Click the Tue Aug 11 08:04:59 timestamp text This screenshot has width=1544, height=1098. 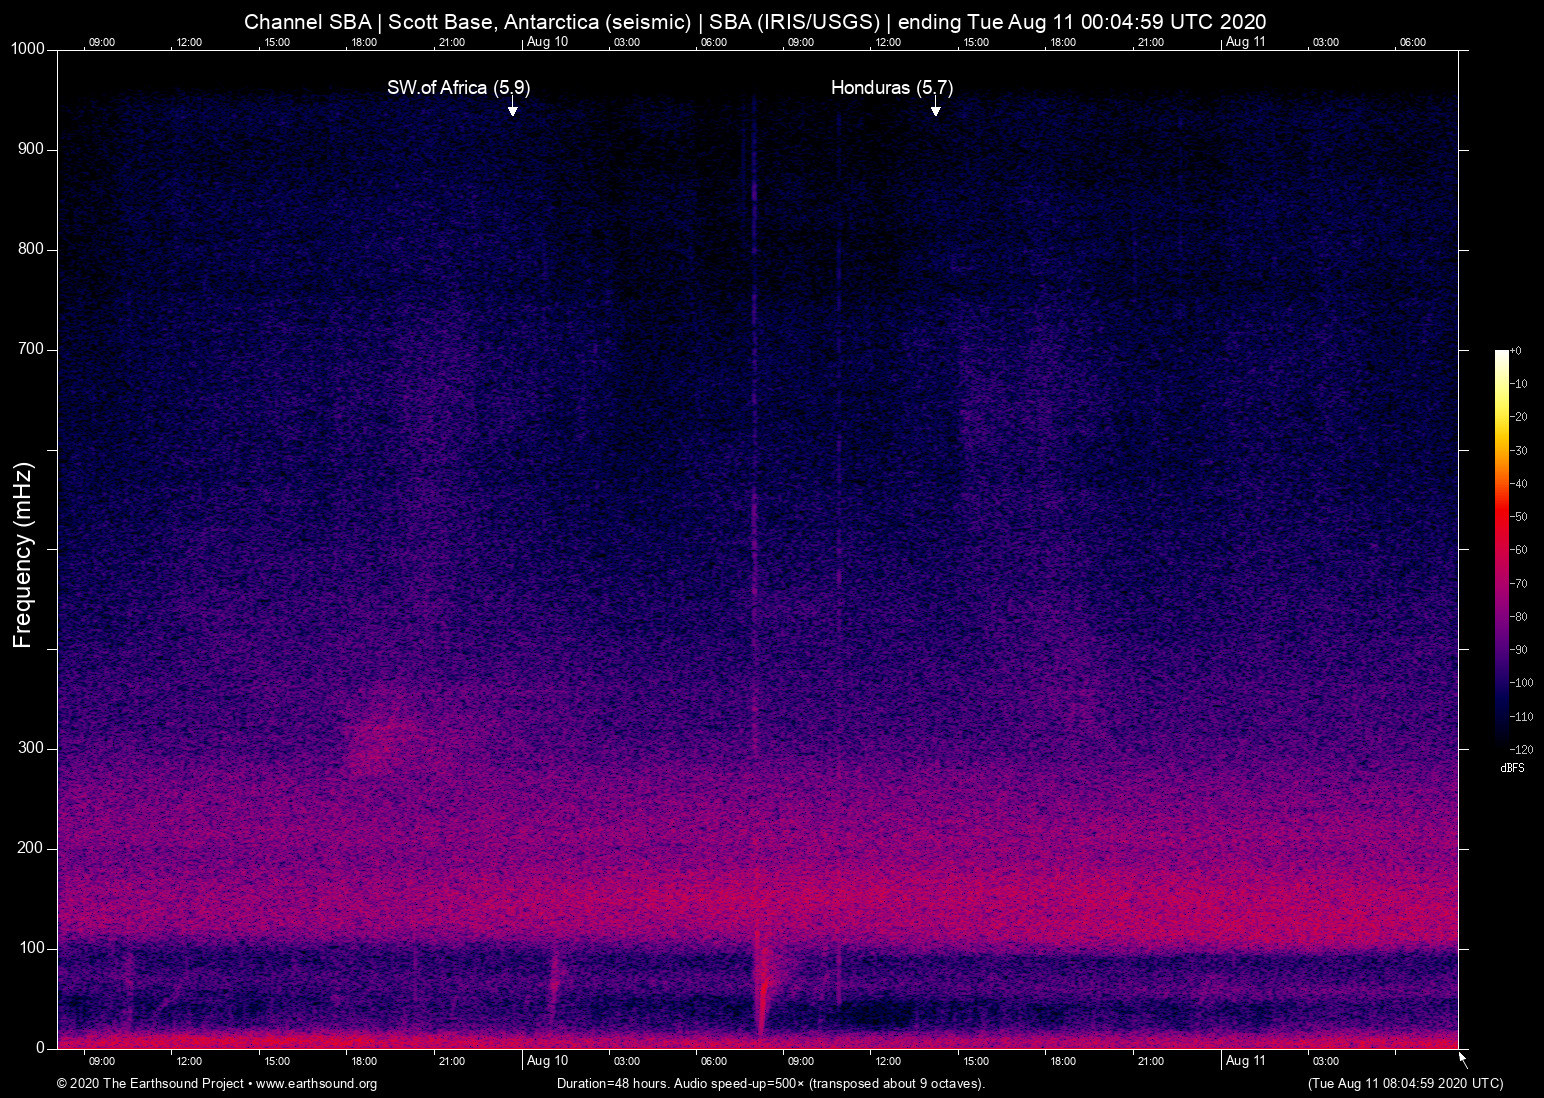[x=1405, y=1084]
